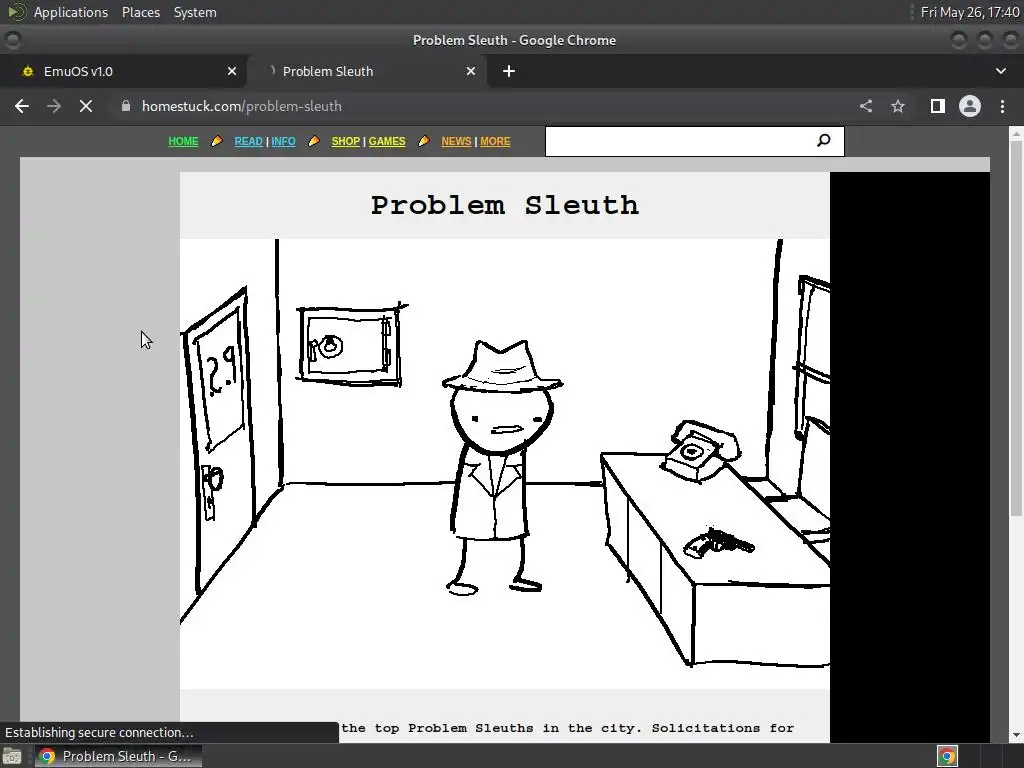Open Chrome's three-dot menu
This screenshot has width=1024, height=768.
pos(1002,106)
